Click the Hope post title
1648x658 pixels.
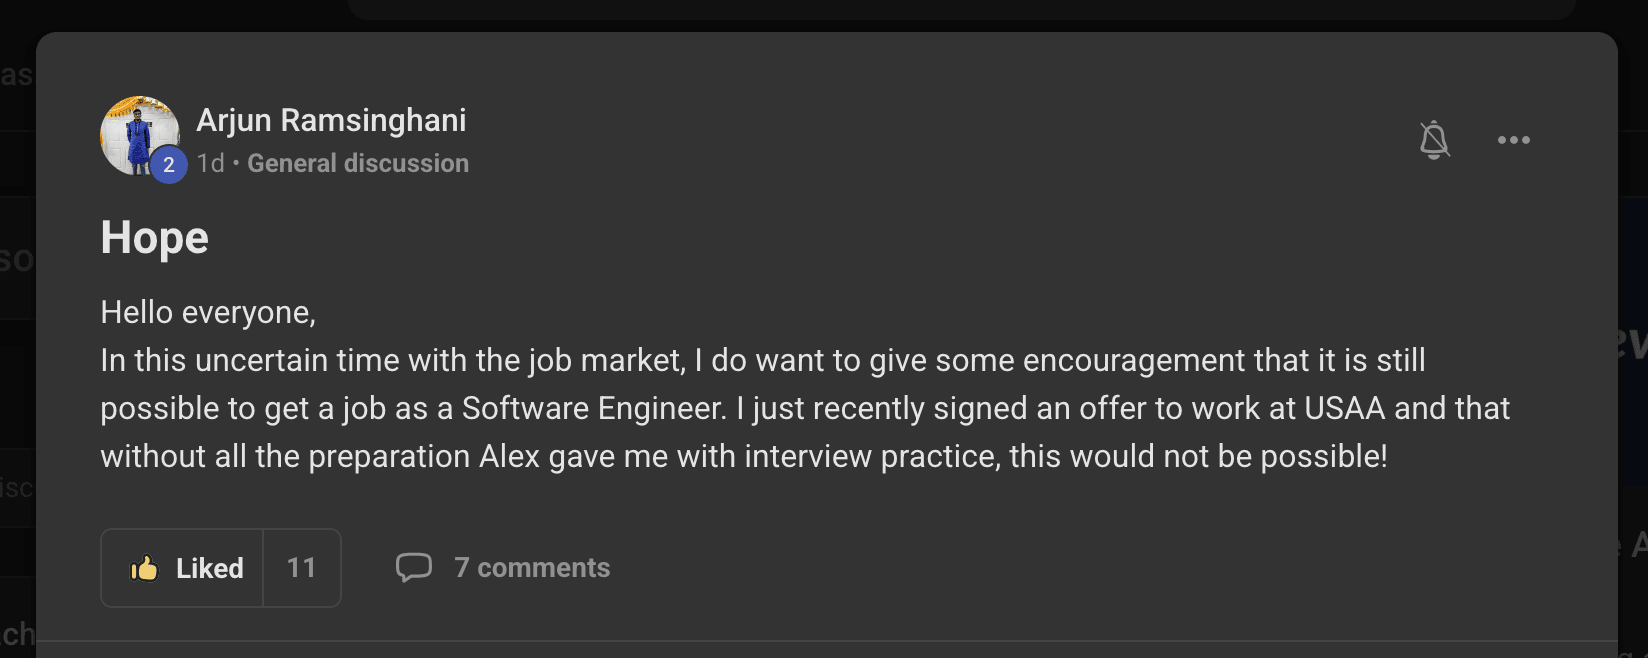click(155, 238)
